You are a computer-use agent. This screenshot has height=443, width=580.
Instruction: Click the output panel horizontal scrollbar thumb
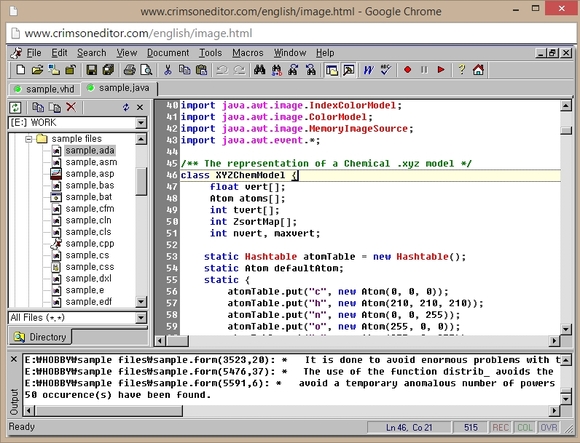coord(109,410)
